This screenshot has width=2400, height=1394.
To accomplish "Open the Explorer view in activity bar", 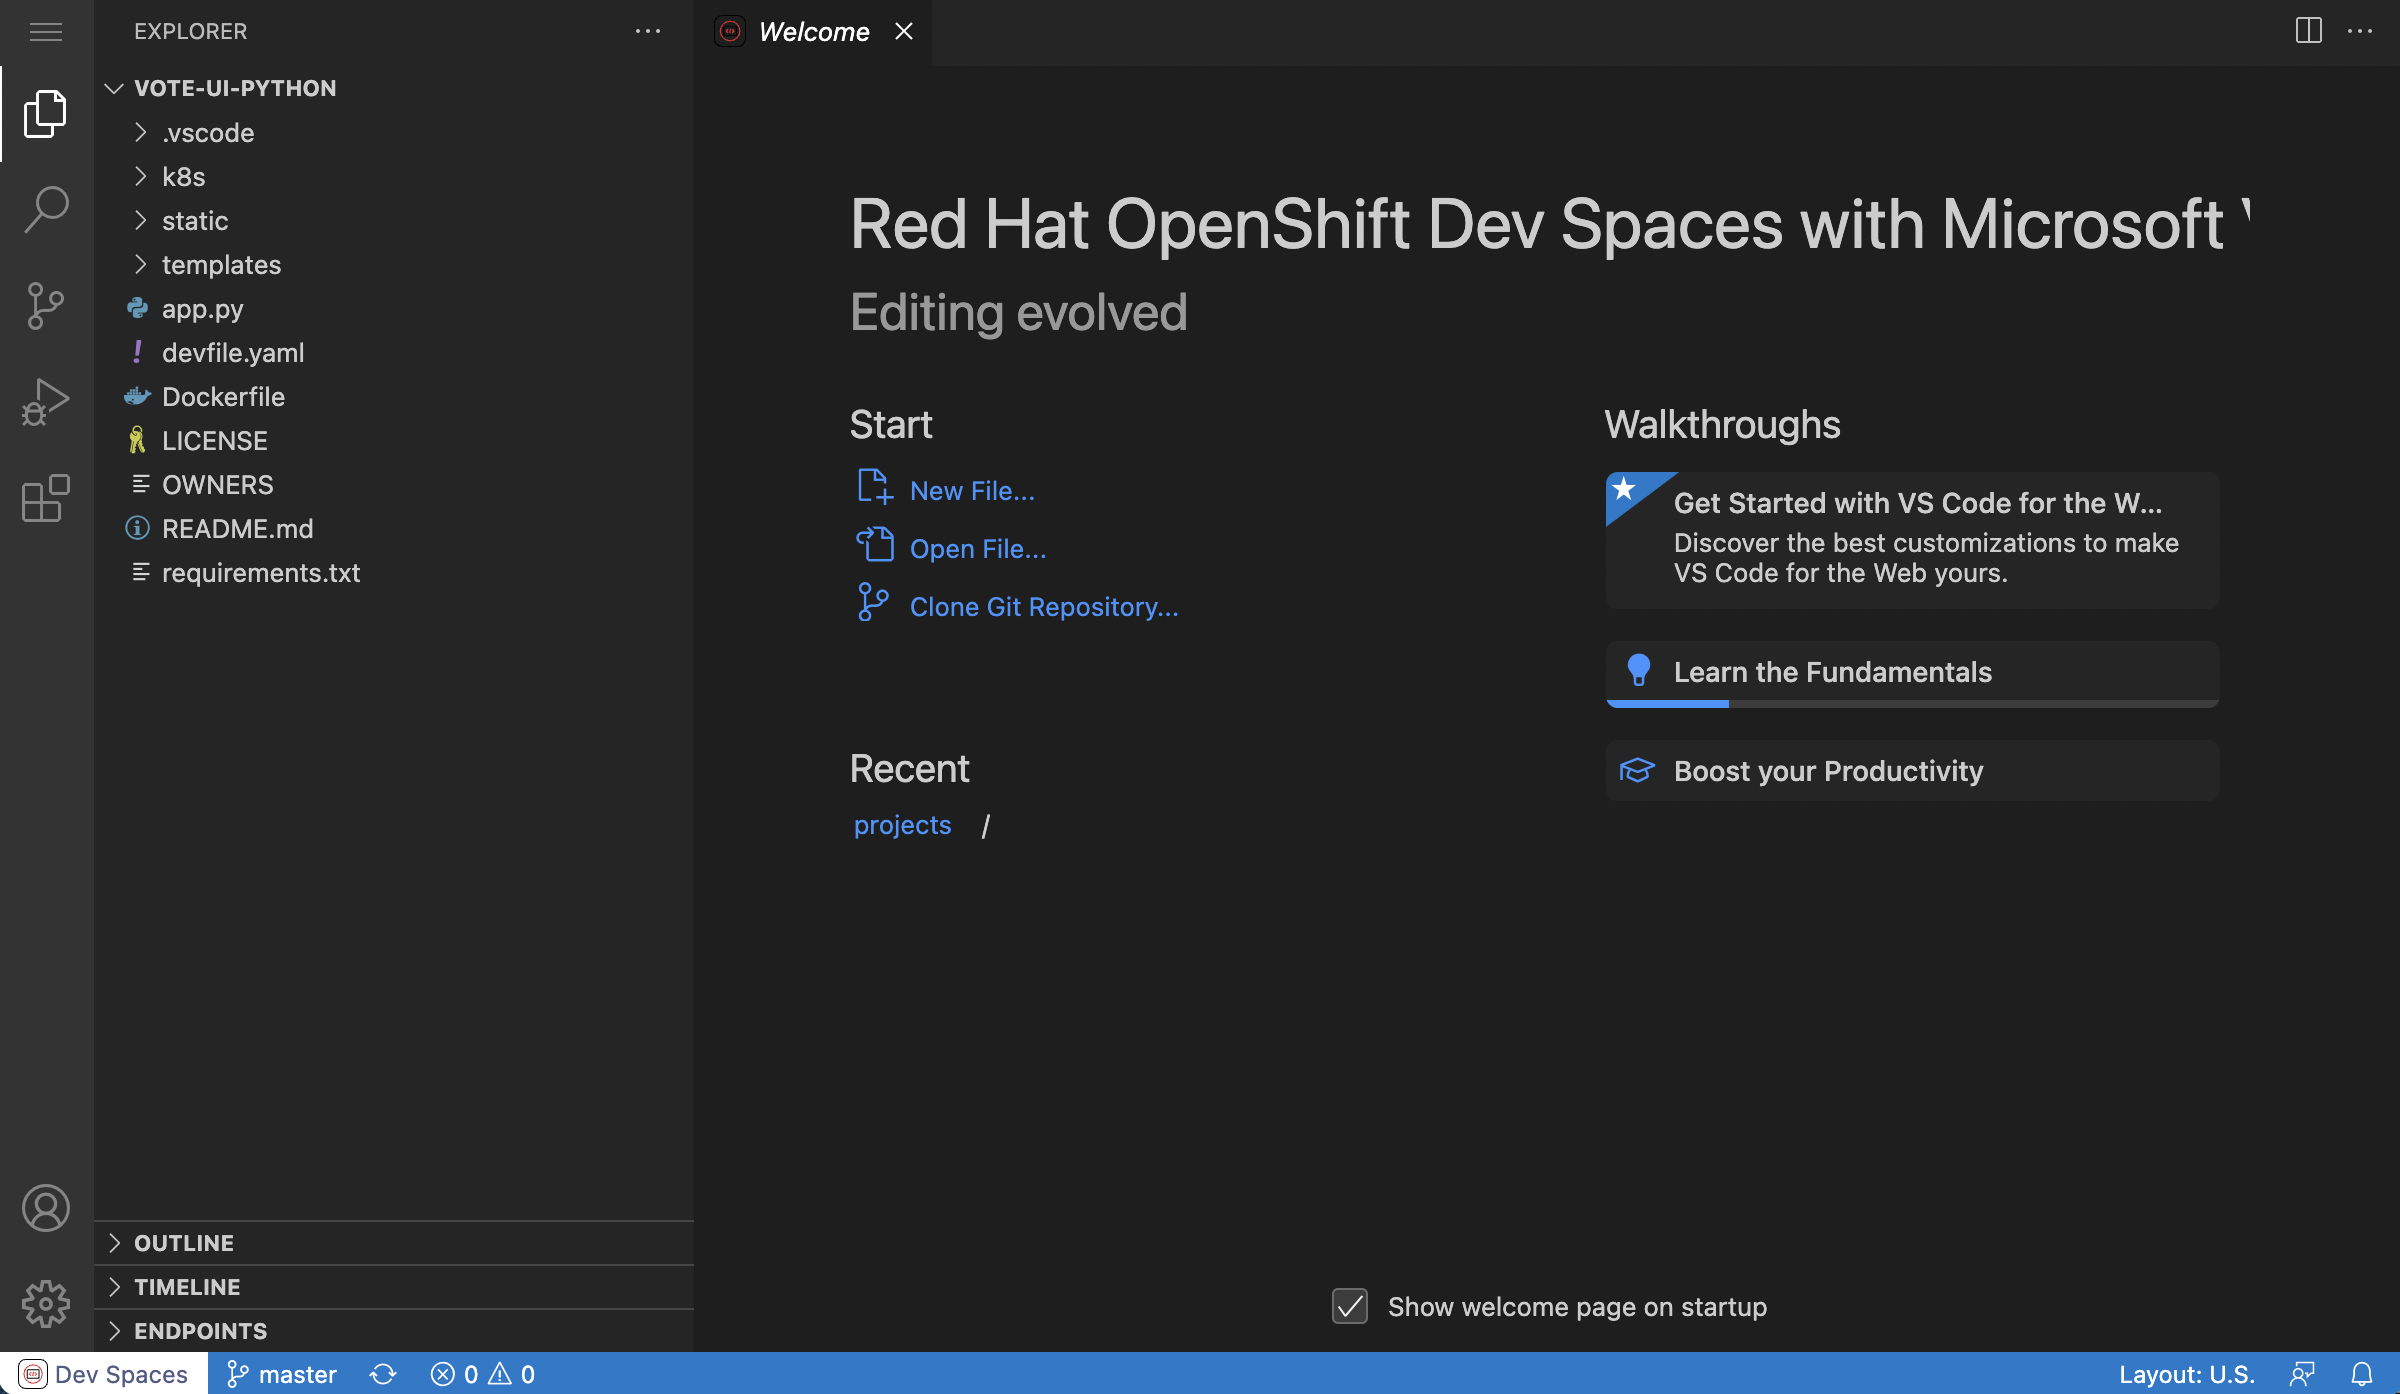I will [x=46, y=113].
